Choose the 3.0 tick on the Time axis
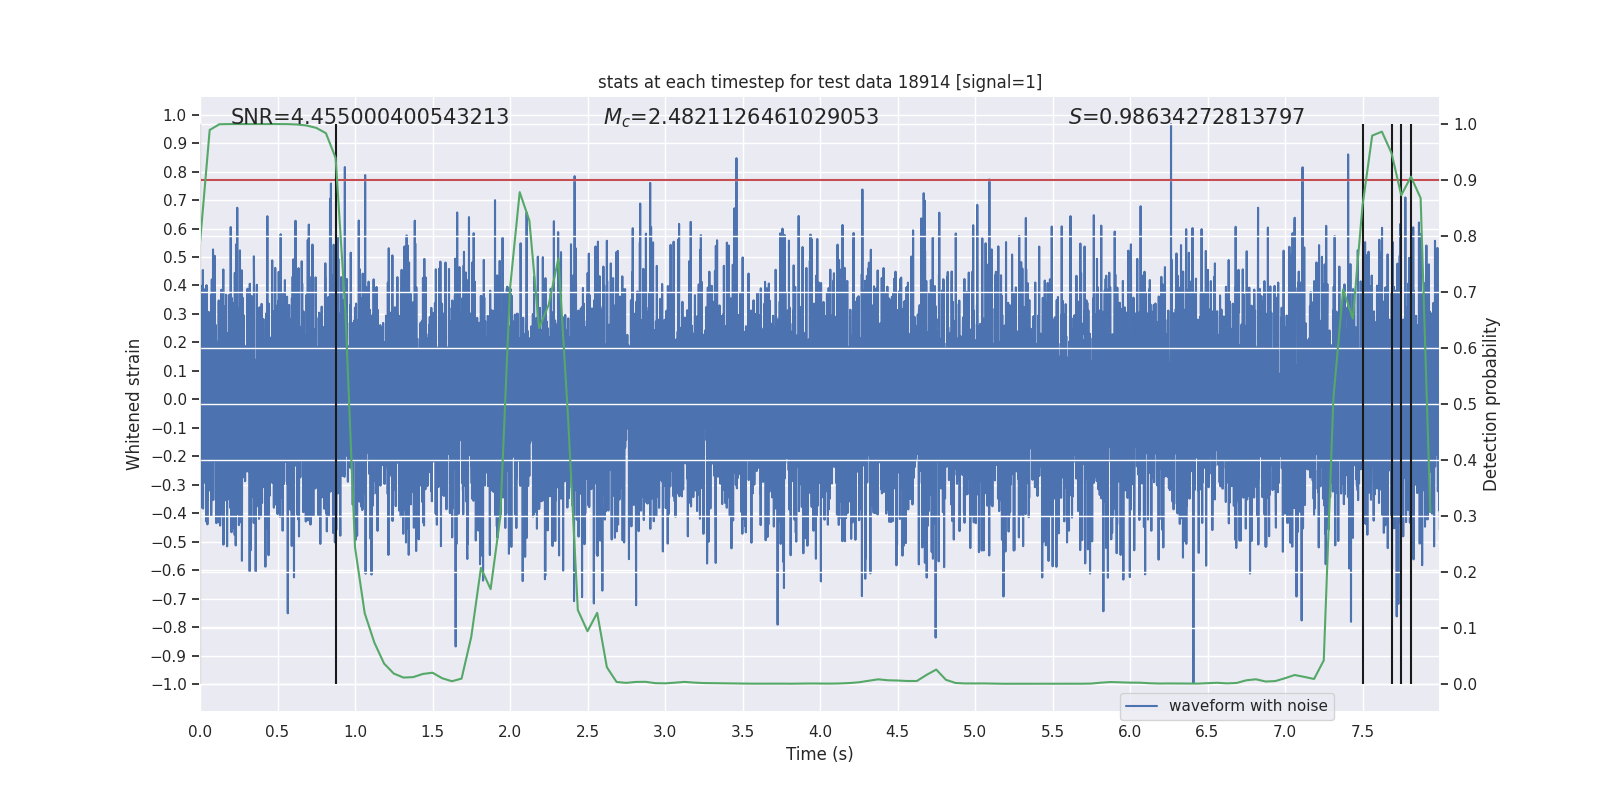The width and height of the screenshot is (1600, 800). coord(665,731)
